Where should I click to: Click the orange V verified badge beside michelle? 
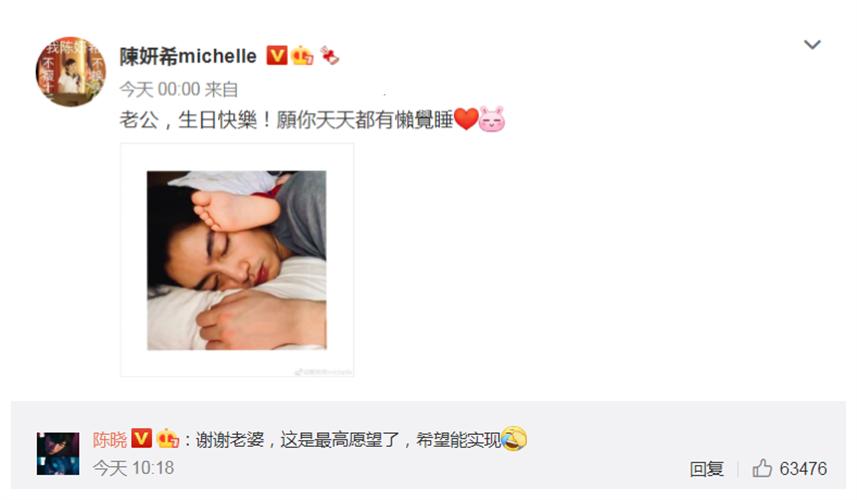277,55
